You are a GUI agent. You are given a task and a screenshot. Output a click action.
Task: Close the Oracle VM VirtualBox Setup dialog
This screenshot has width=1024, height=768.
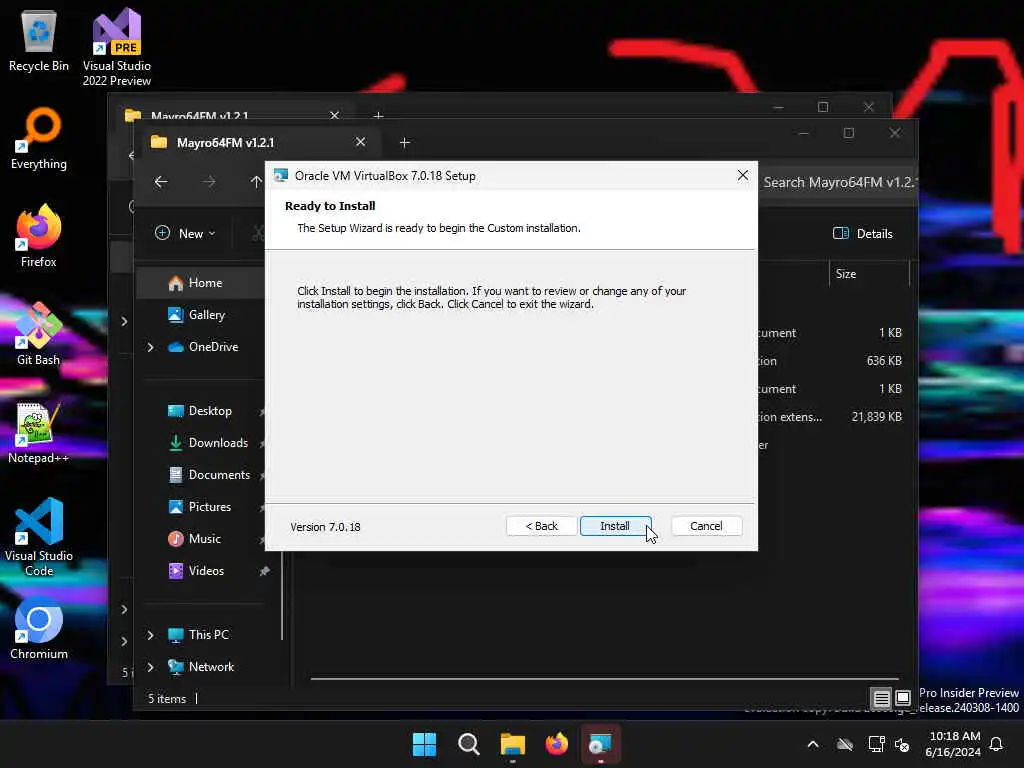[x=743, y=175]
